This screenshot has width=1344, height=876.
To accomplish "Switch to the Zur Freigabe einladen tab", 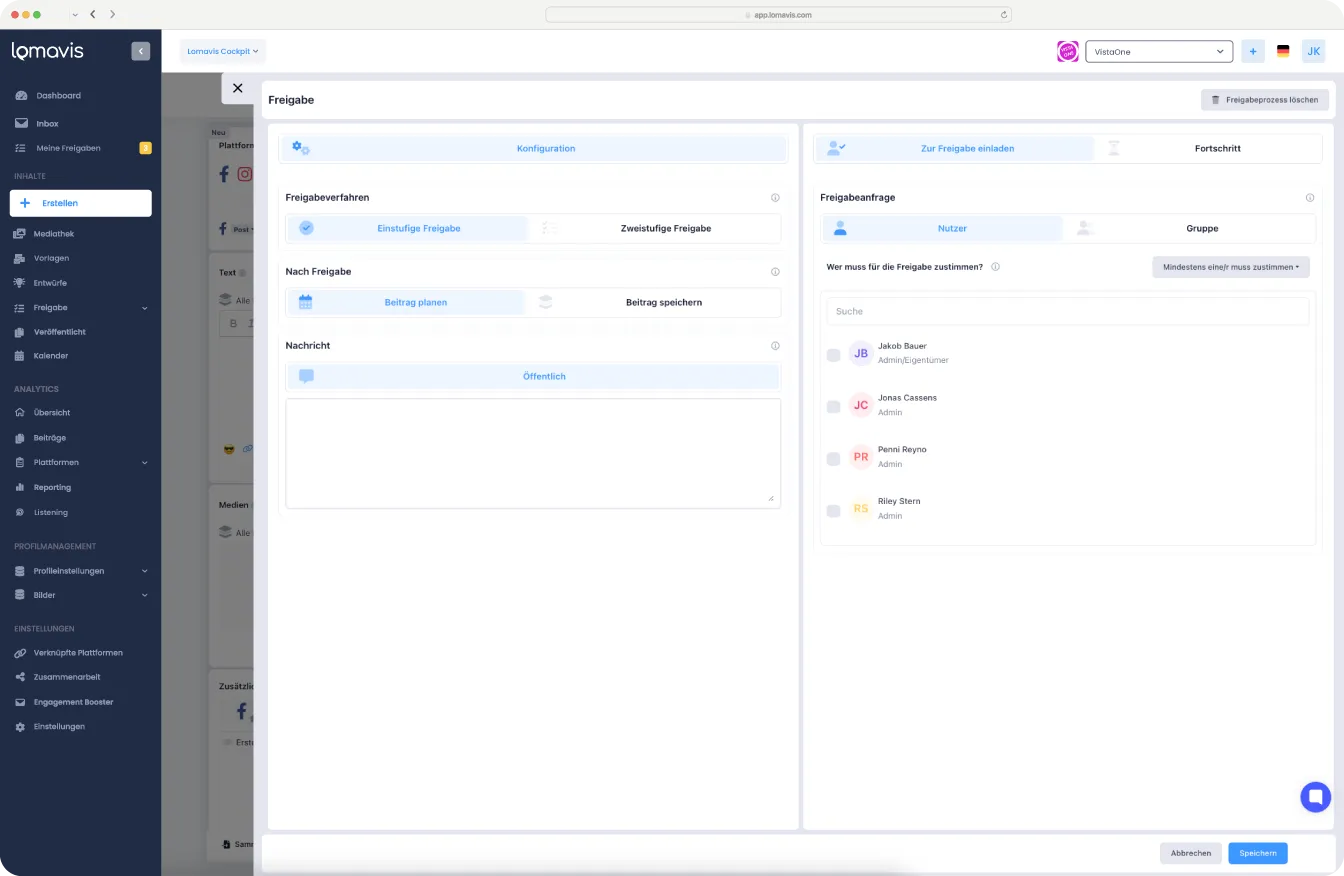I will (955, 149).
